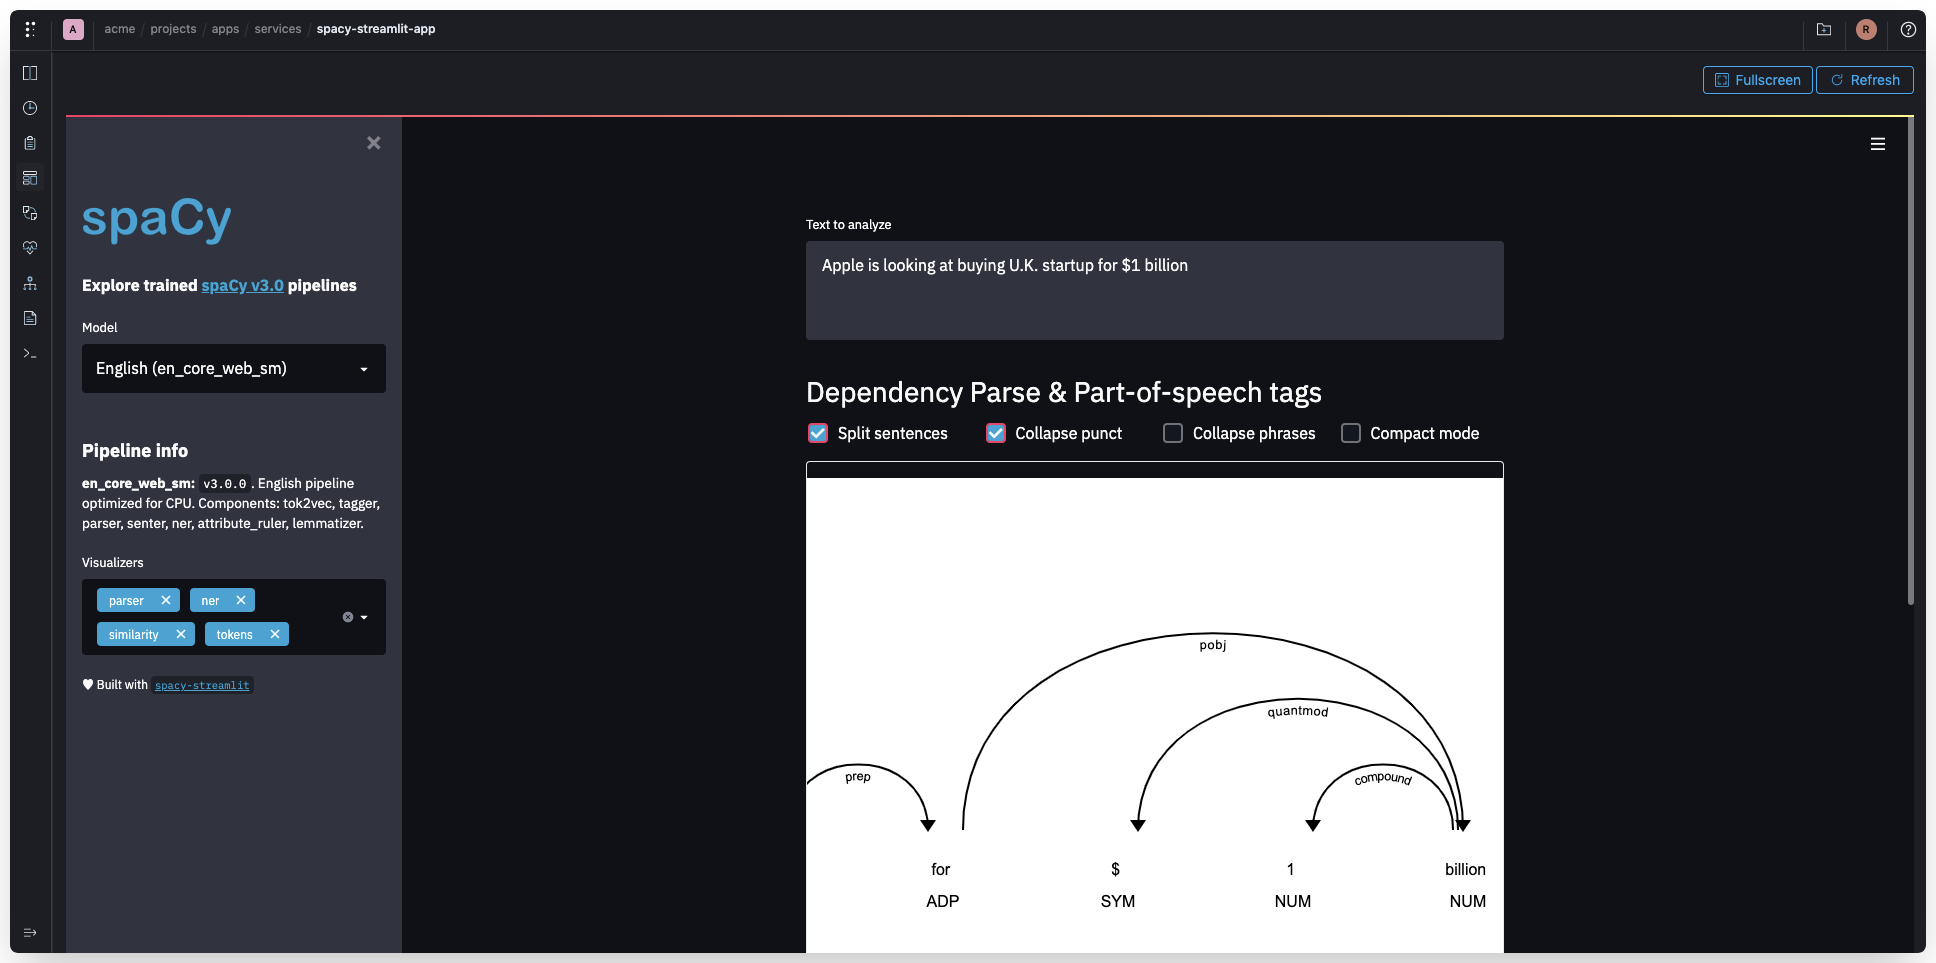
Task: Open the terminal prompt sidebar icon
Action: (x=30, y=353)
